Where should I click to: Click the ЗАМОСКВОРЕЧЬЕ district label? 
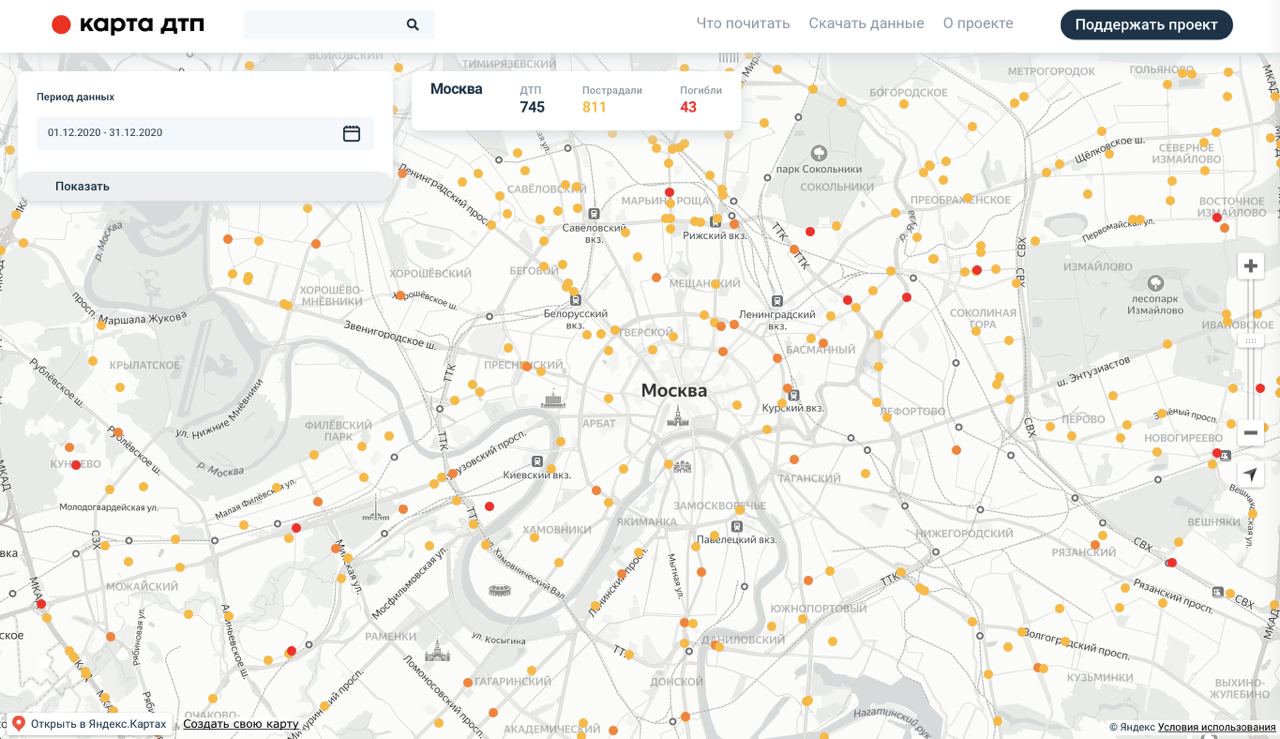[x=720, y=505]
